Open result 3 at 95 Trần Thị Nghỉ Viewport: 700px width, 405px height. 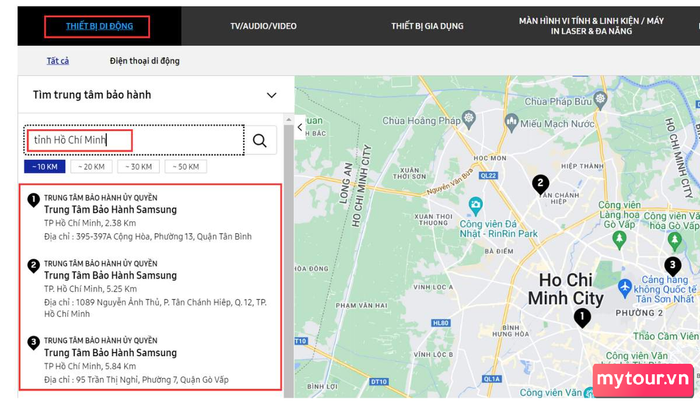coord(150,359)
